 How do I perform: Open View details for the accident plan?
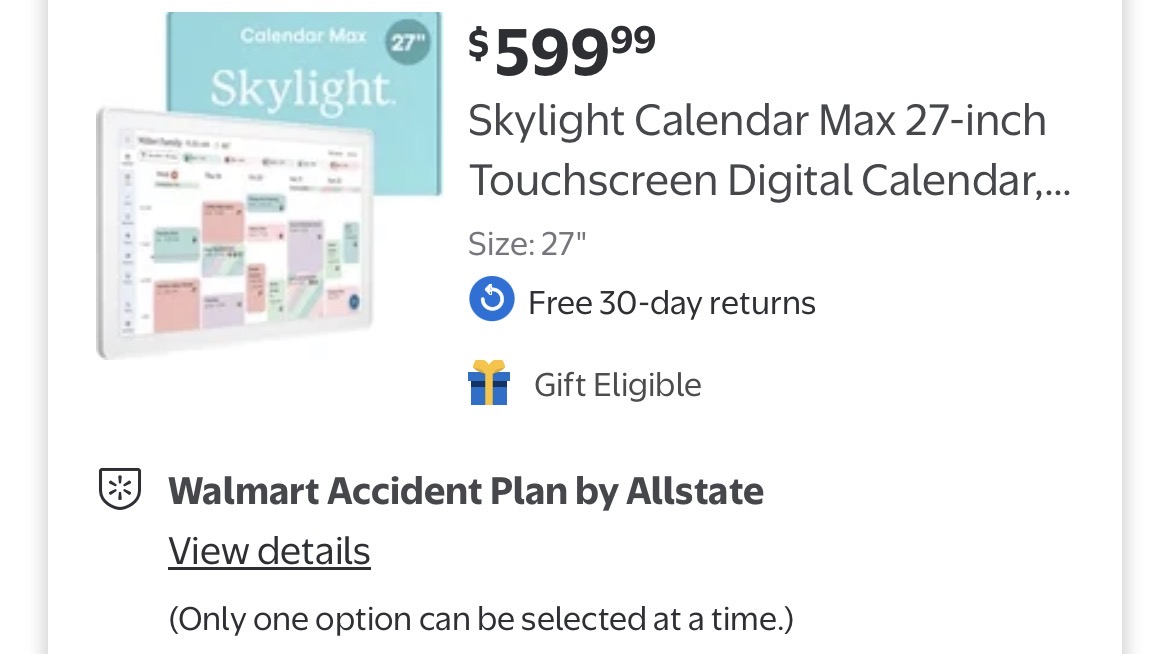click(x=269, y=551)
